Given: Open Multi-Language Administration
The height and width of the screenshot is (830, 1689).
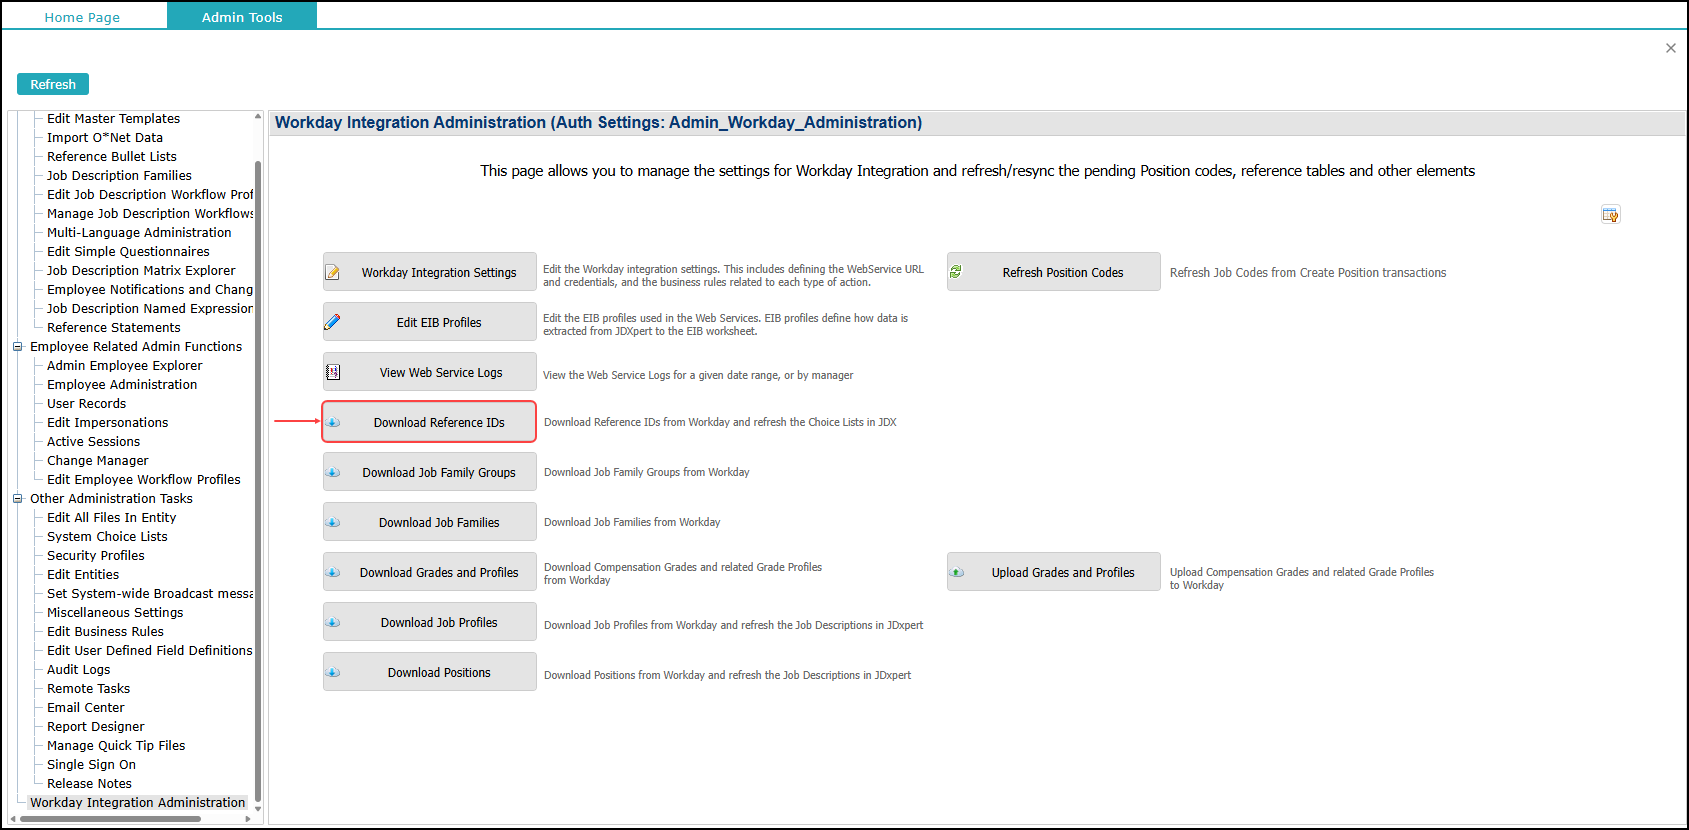Looking at the screenshot, I should (139, 233).
